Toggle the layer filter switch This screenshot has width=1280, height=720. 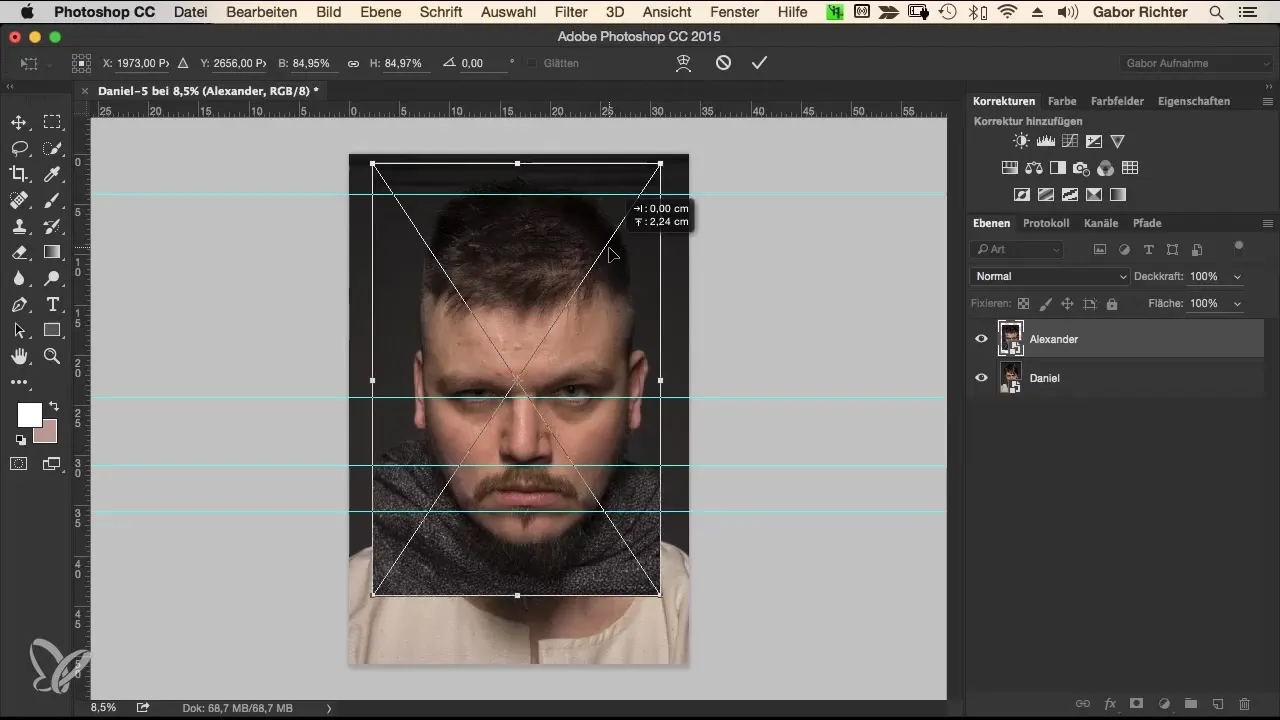(x=1239, y=246)
